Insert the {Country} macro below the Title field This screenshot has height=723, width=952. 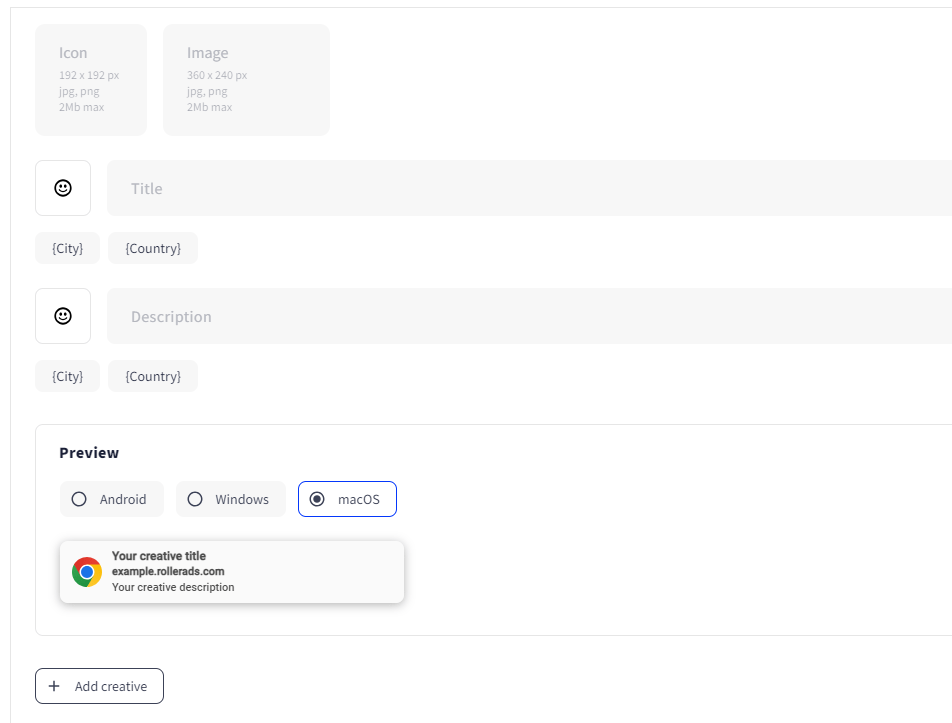click(x=153, y=248)
